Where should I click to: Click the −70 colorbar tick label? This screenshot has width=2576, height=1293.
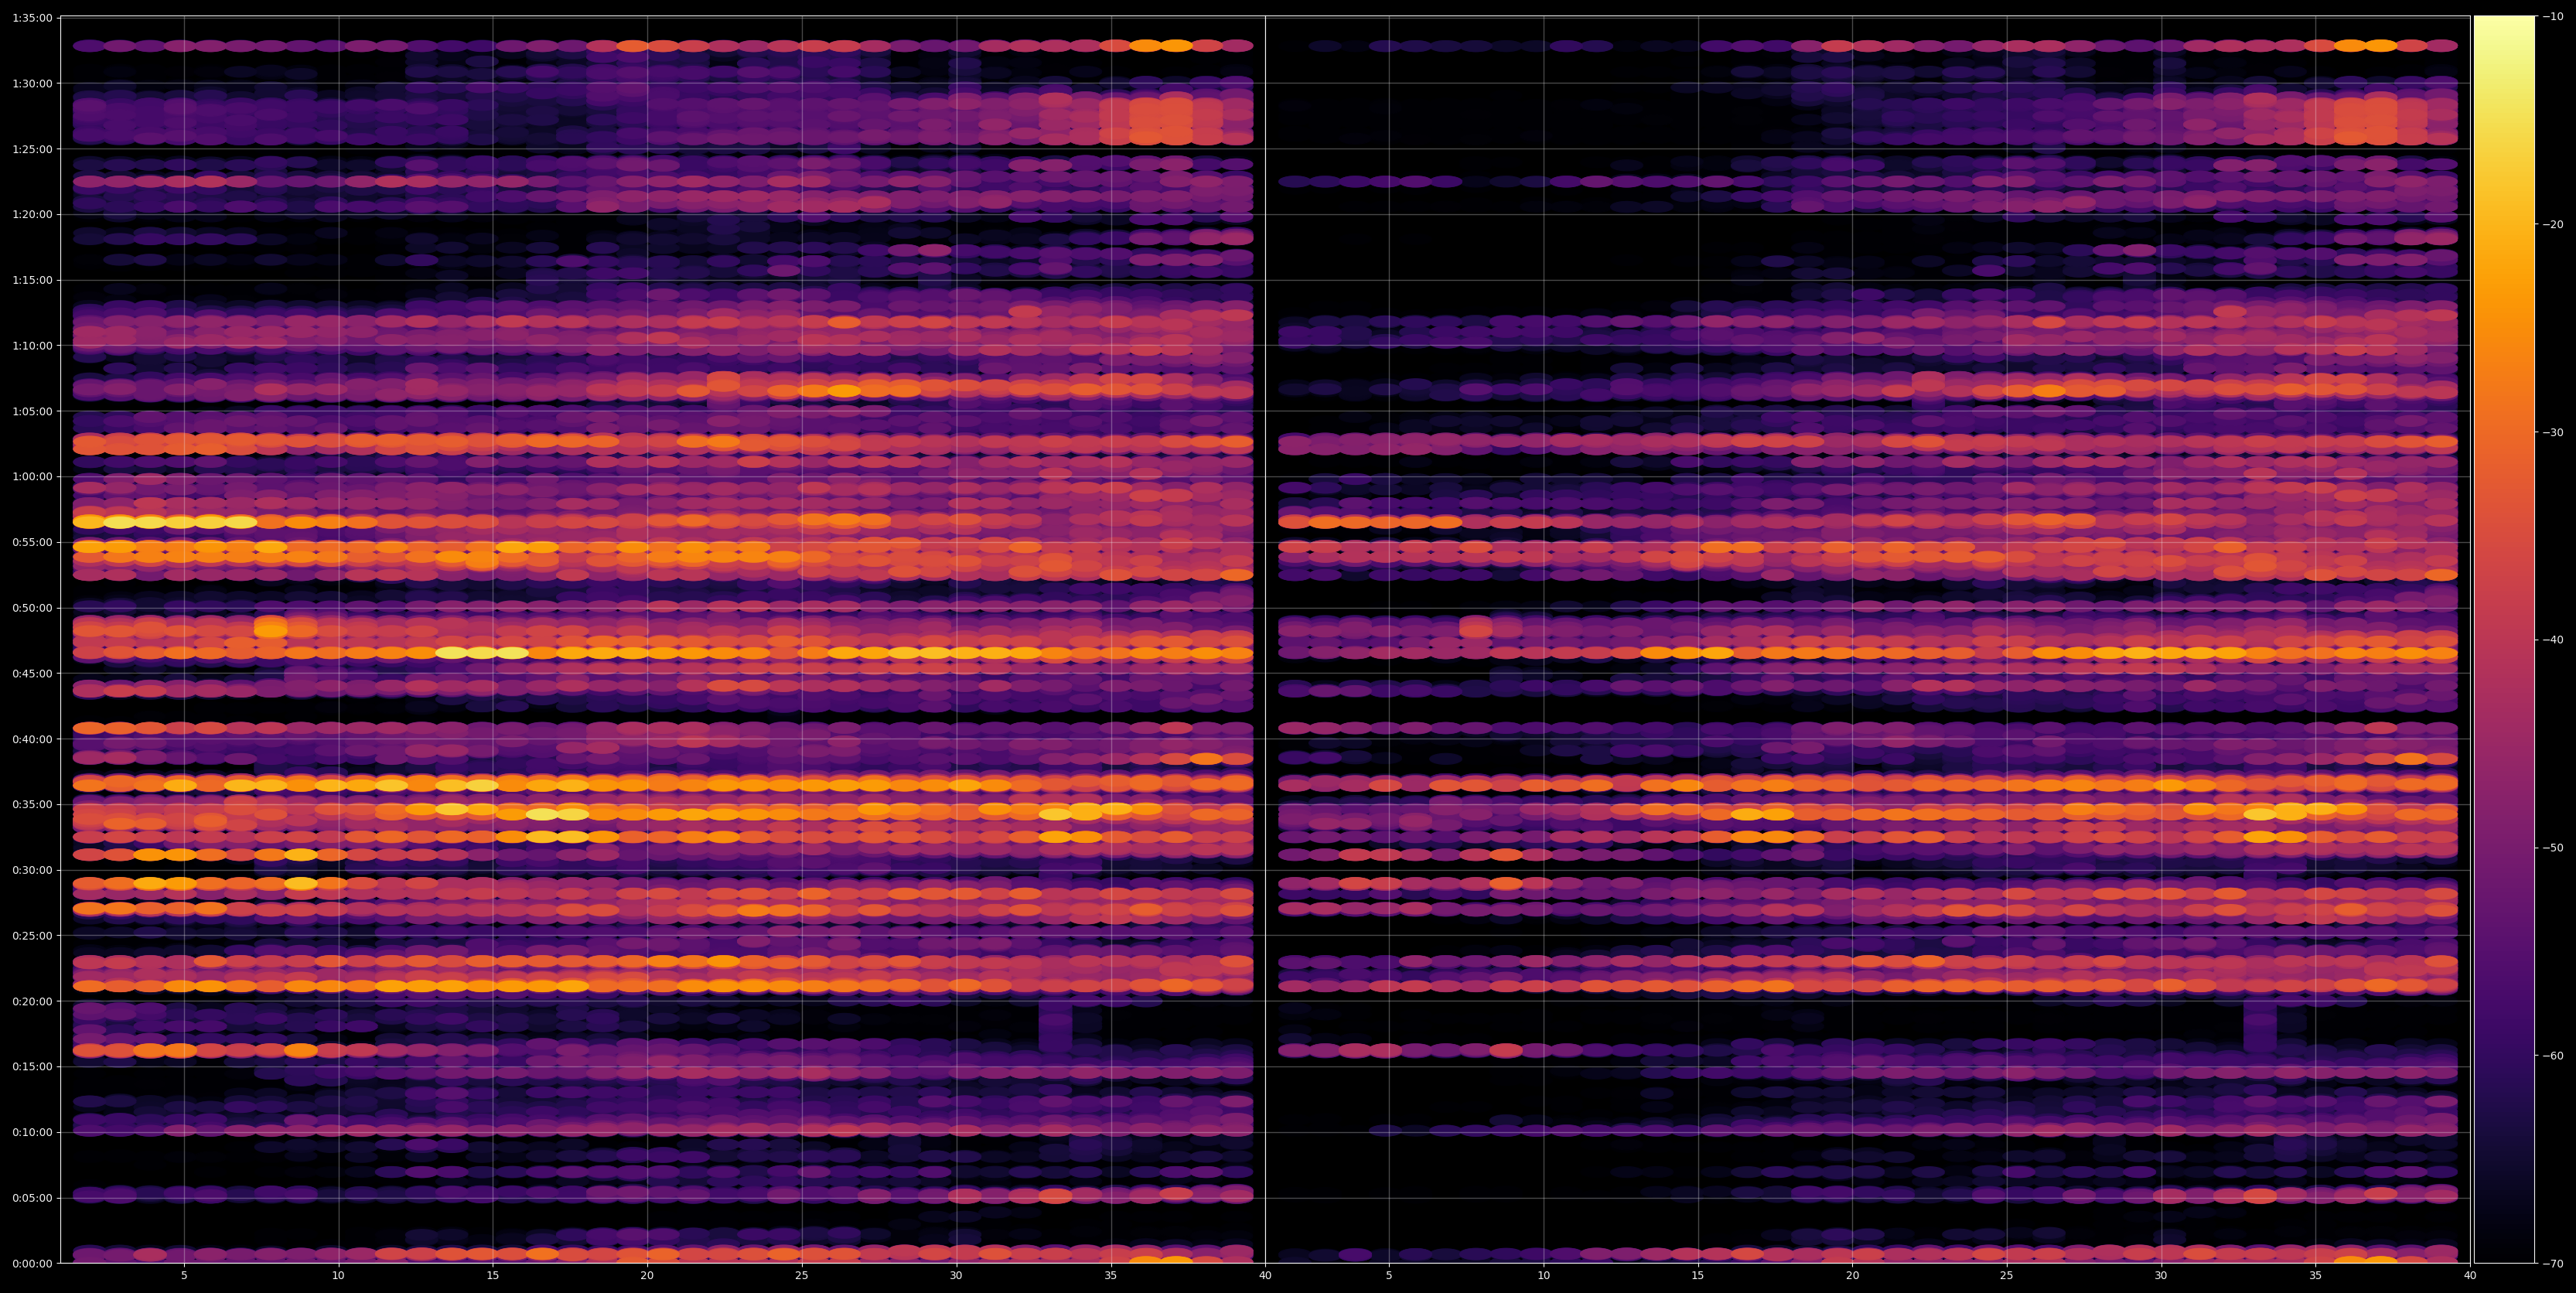point(2553,1264)
